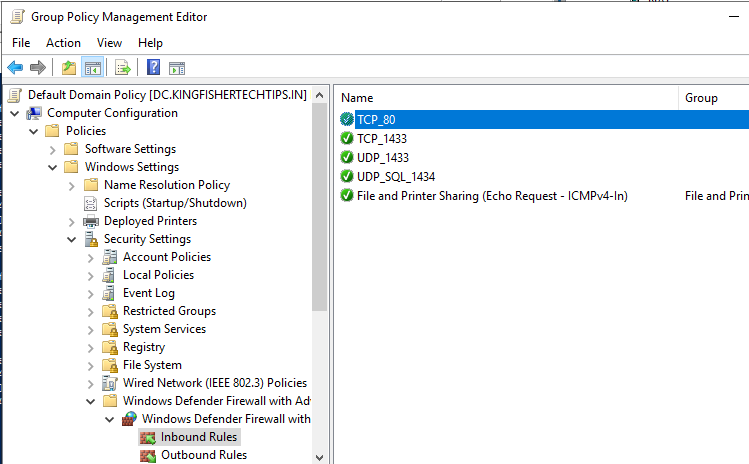Expand the Local Policies node

pyautogui.click(x=91, y=276)
